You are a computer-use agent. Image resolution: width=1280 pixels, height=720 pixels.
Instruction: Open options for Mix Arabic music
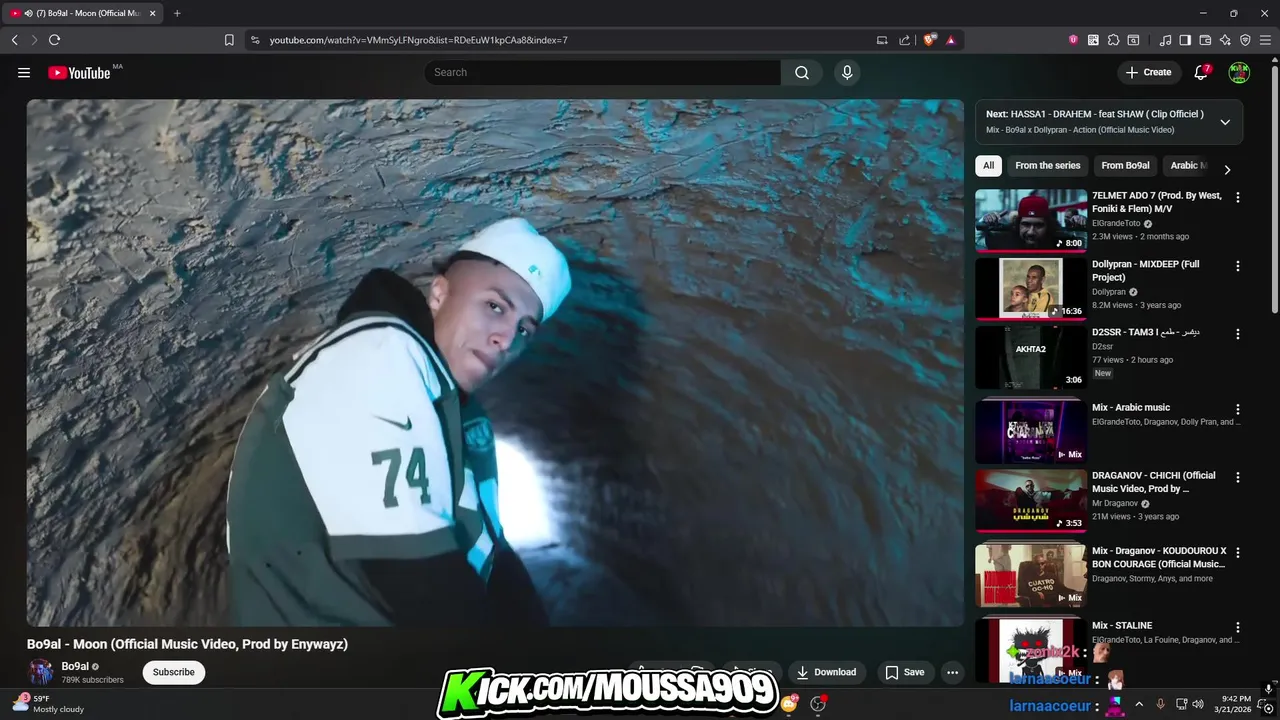1237,409
